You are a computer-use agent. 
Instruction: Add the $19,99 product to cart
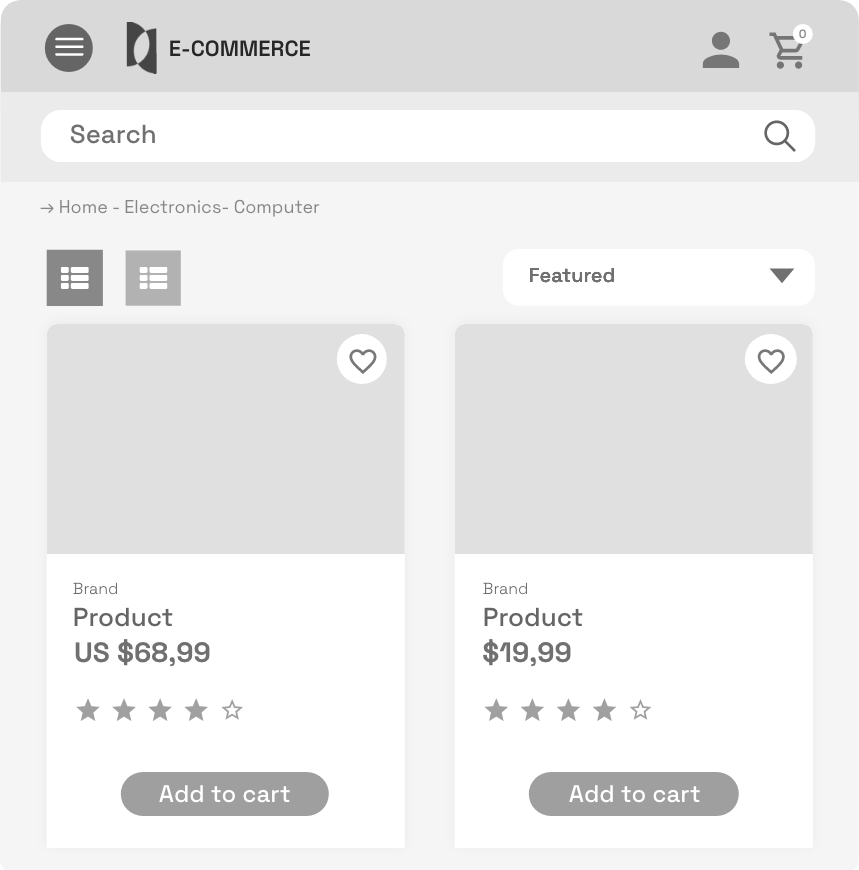click(634, 794)
